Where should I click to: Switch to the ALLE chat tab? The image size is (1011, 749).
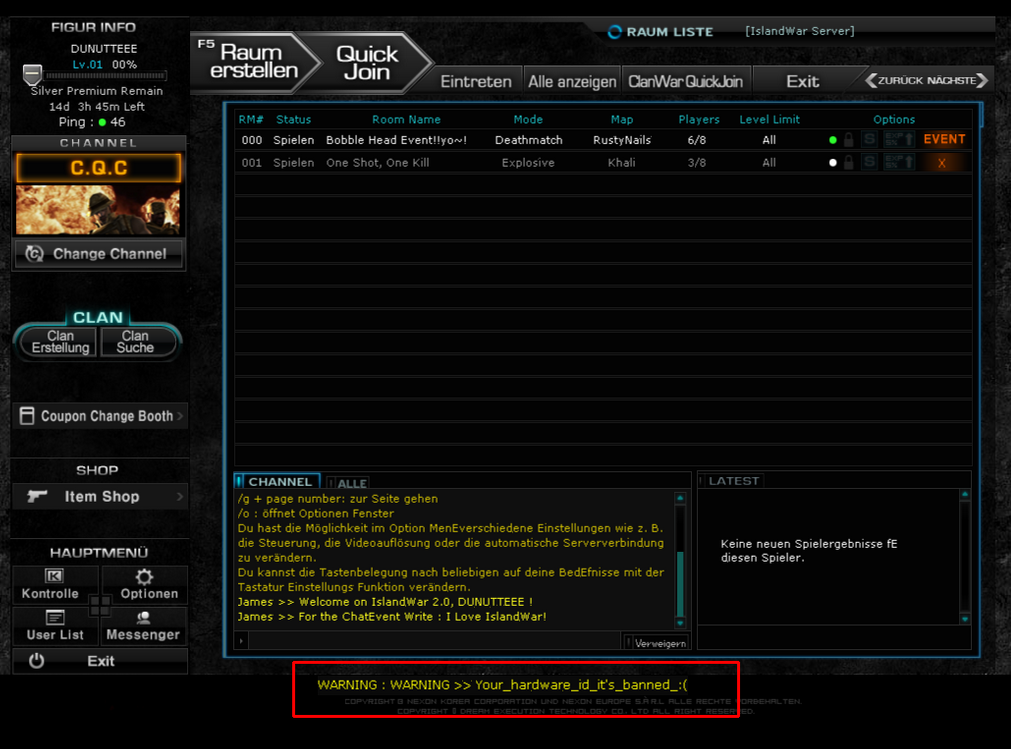coord(348,483)
